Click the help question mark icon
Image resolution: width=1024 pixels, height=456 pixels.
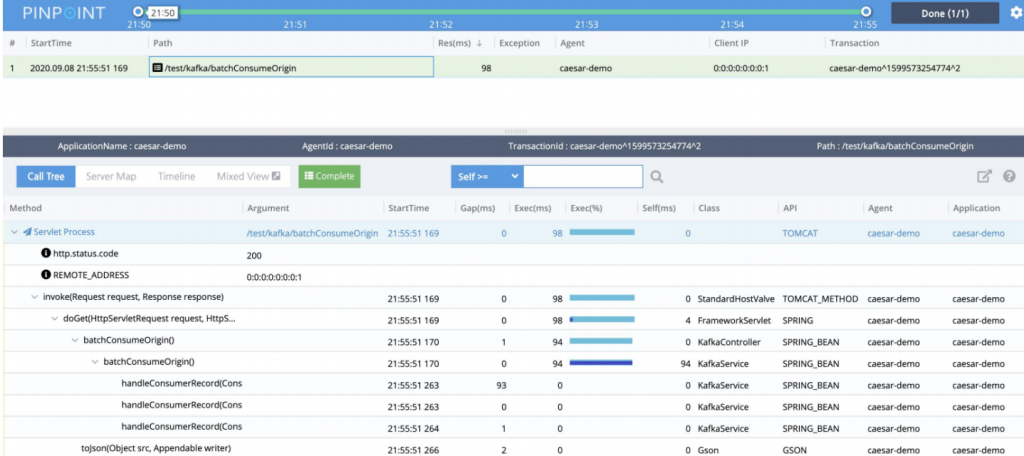pos(1008,177)
